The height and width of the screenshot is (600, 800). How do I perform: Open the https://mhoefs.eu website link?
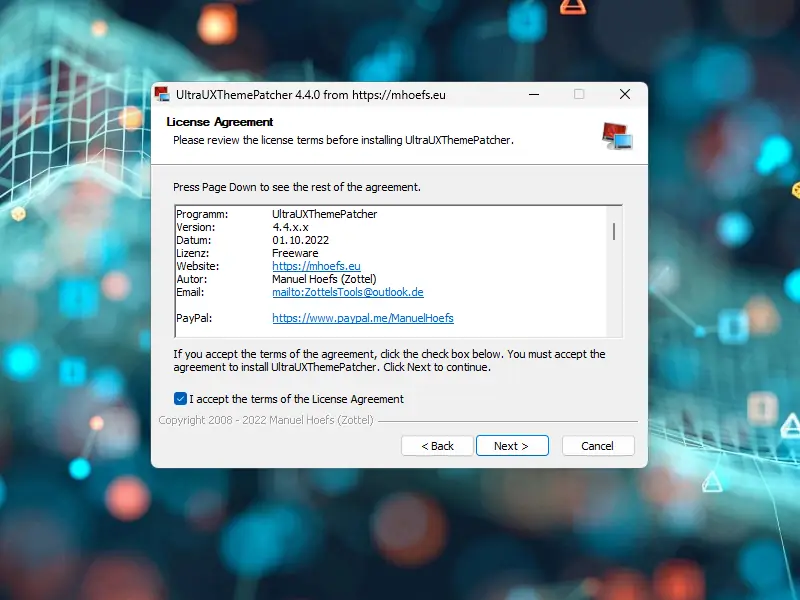coord(316,266)
